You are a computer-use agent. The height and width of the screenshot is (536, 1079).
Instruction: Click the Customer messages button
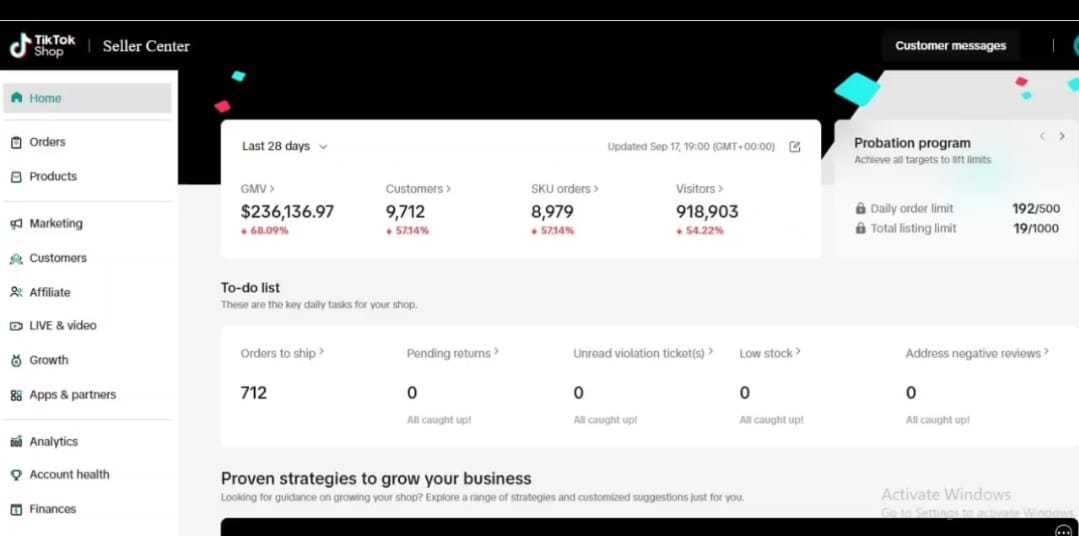coord(950,45)
